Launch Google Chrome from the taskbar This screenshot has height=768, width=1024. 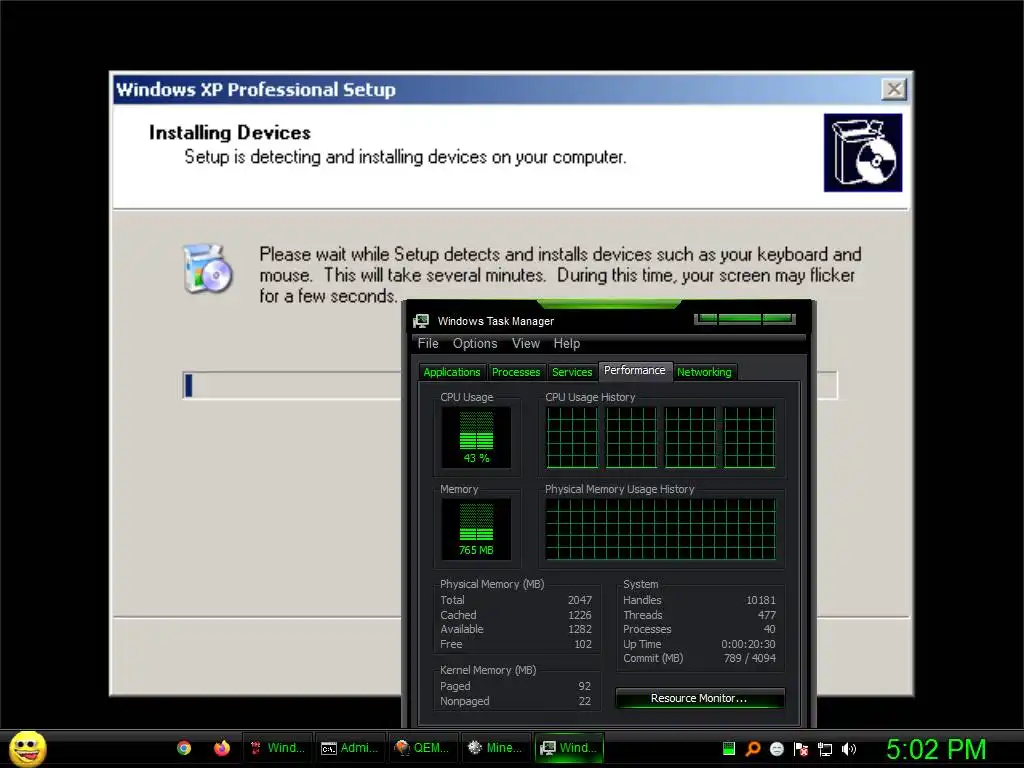(184, 748)
